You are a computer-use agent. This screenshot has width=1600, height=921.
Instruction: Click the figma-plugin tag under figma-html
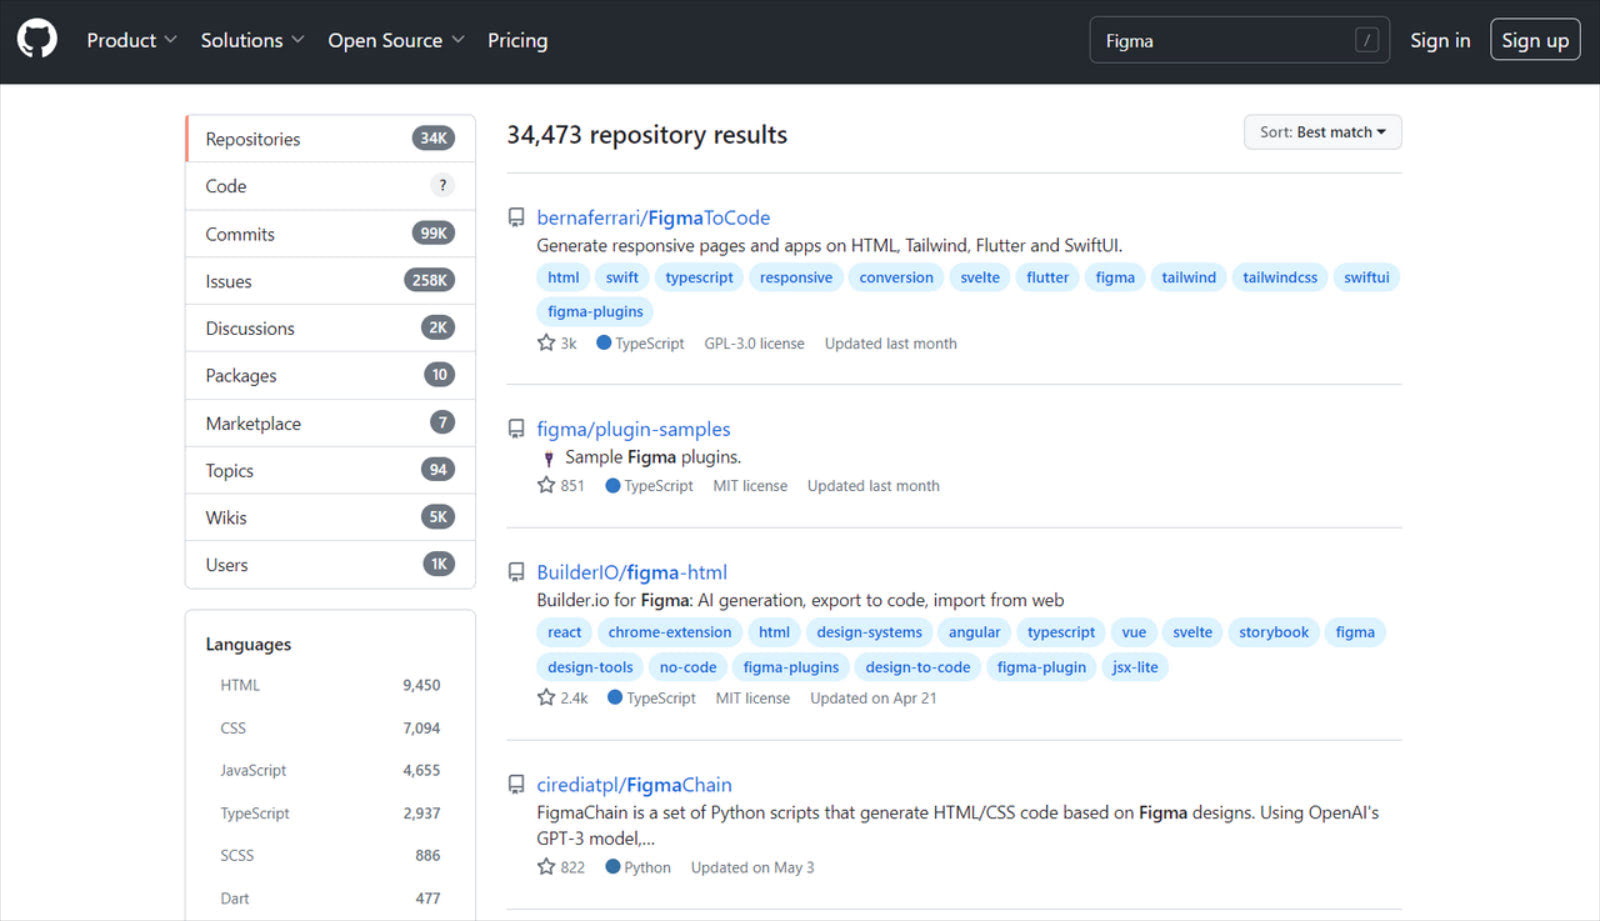1041,667
